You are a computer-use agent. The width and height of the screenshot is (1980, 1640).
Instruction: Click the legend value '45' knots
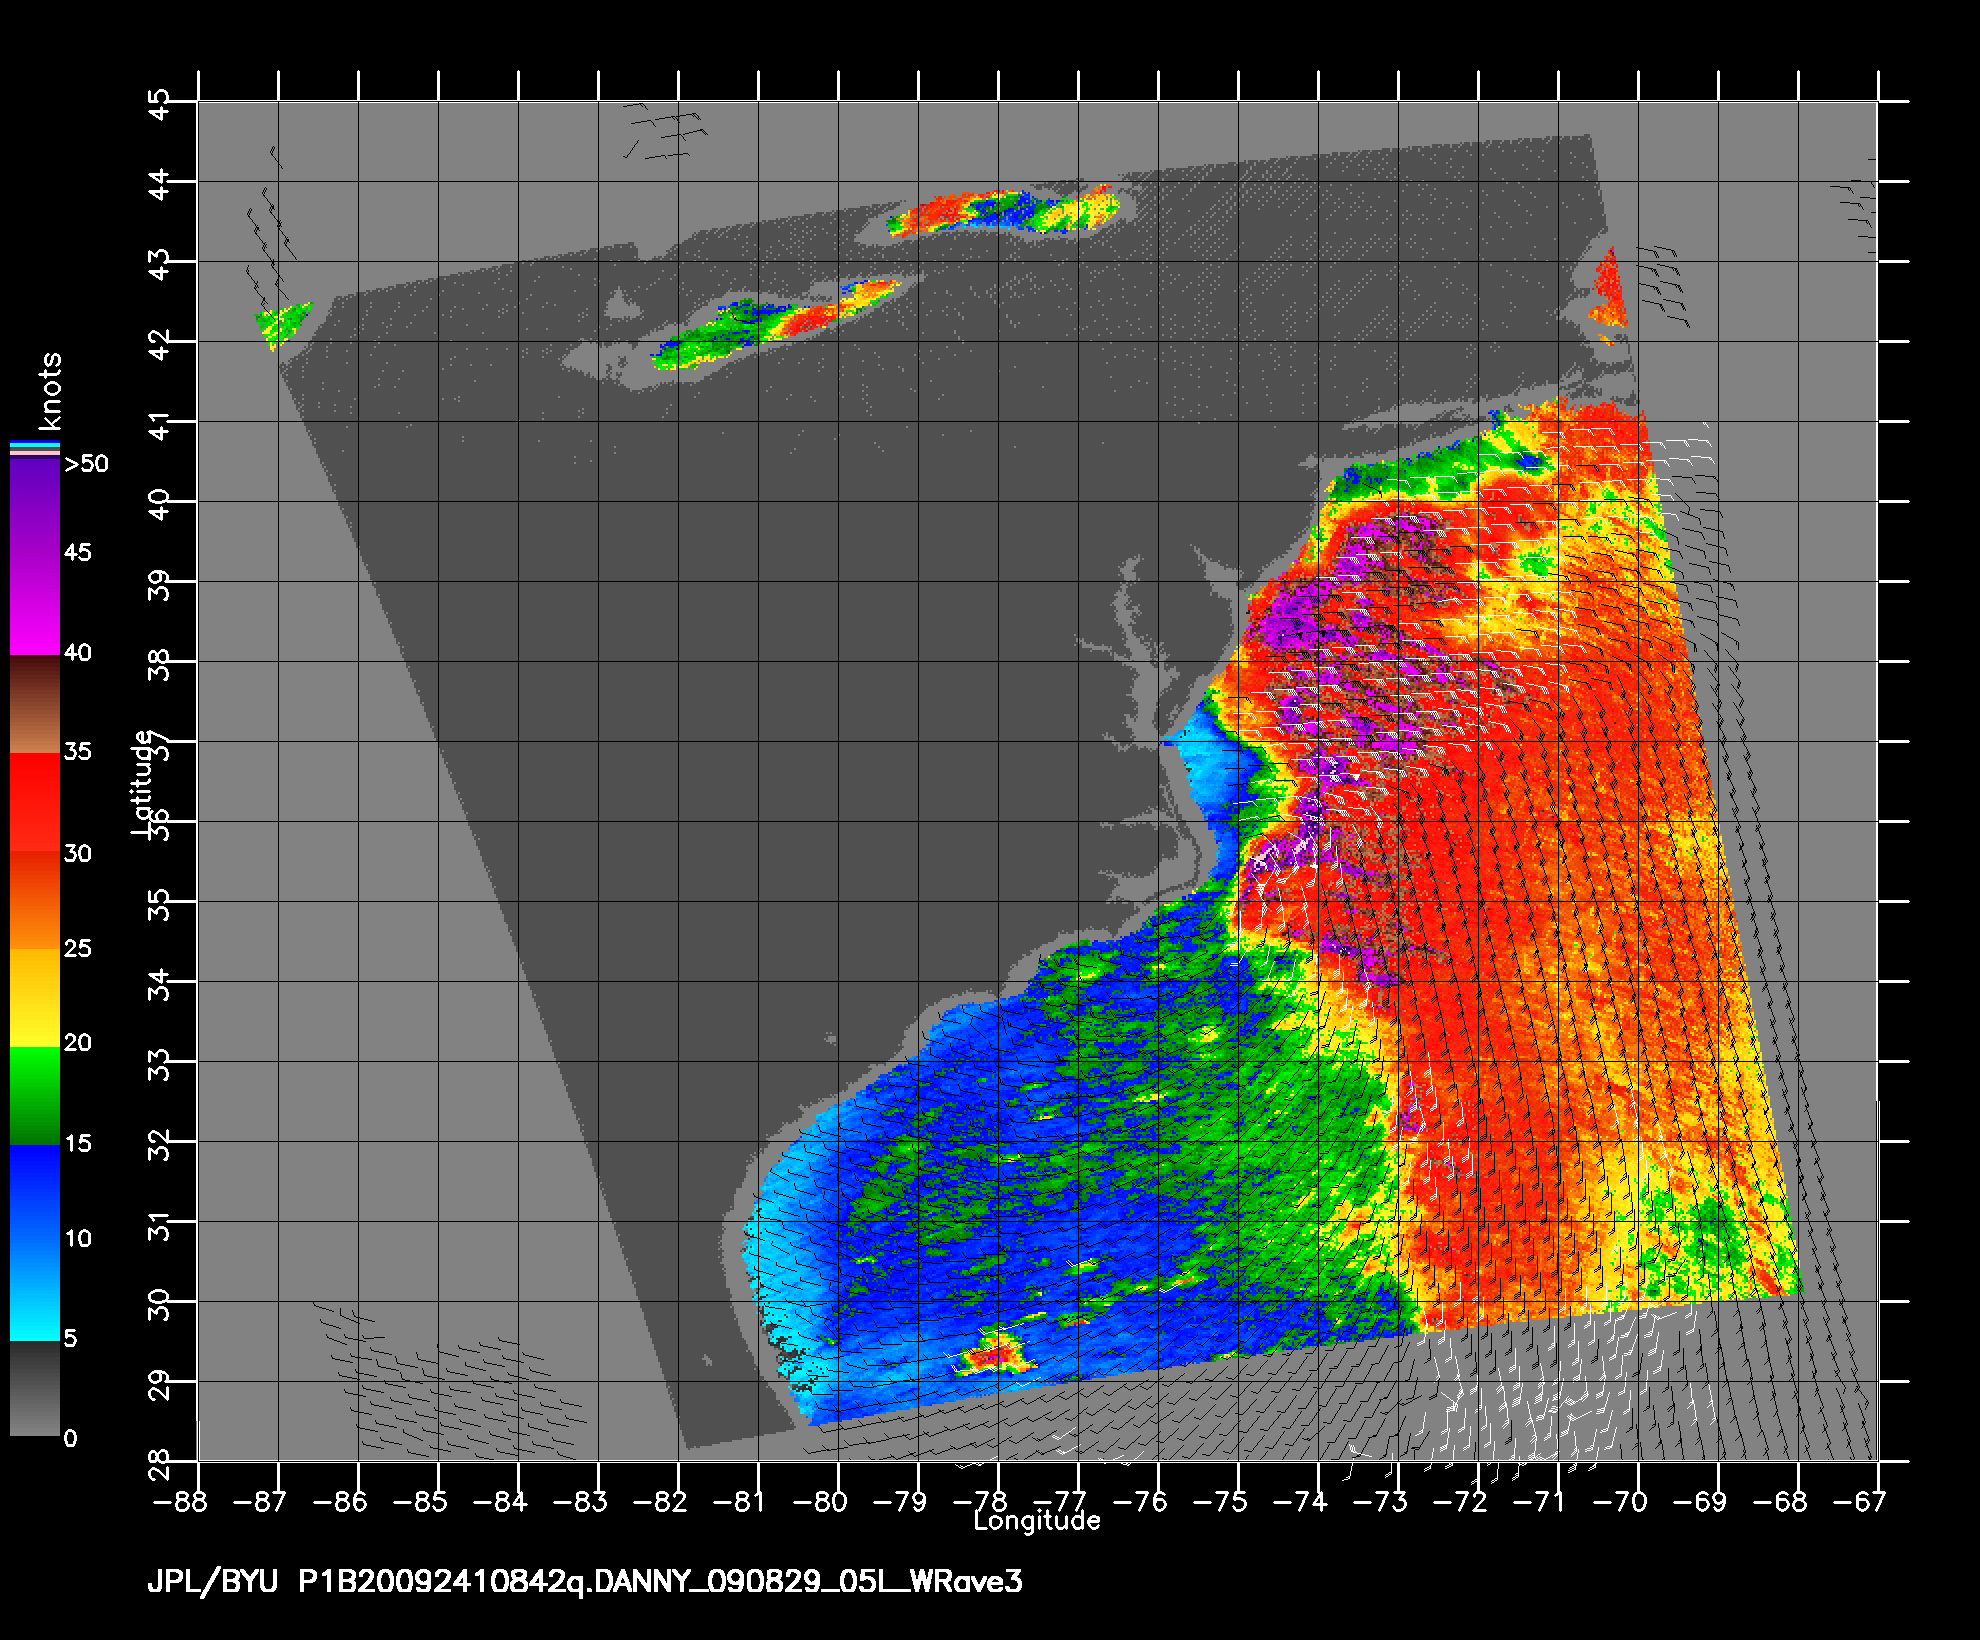(78, 553)
